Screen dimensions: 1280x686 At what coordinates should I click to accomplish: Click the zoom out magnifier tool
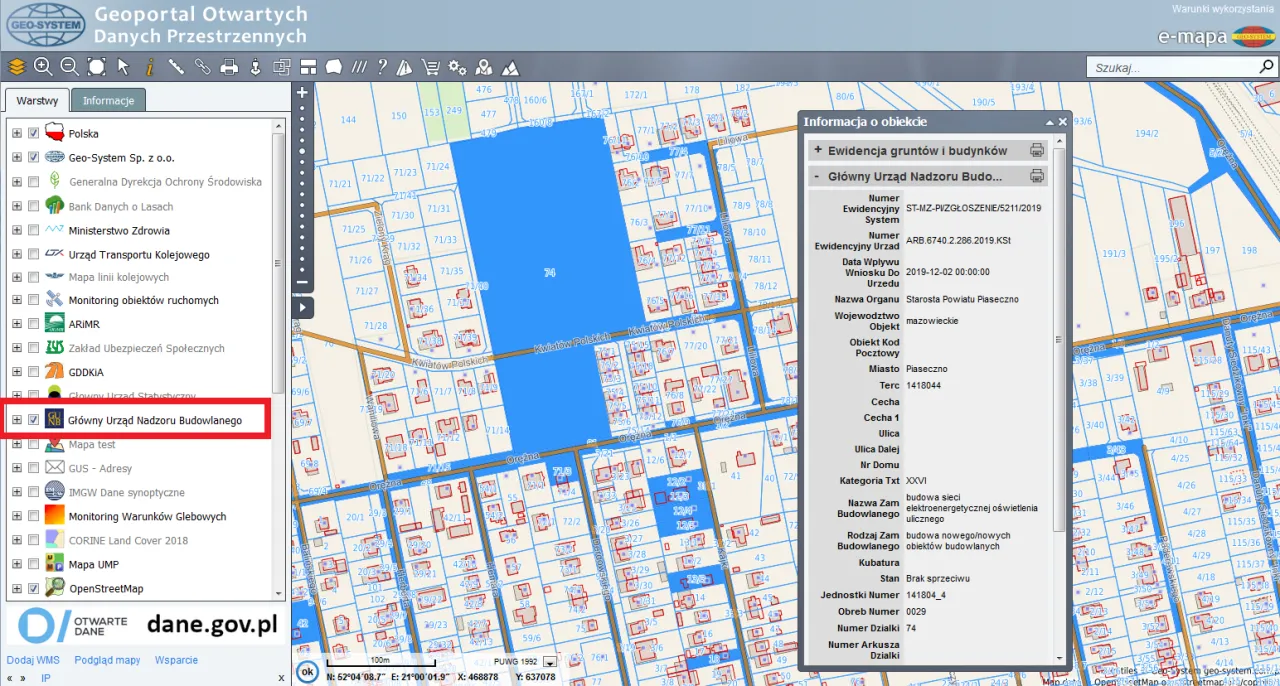pyautogui.click(x=69, y=67)
